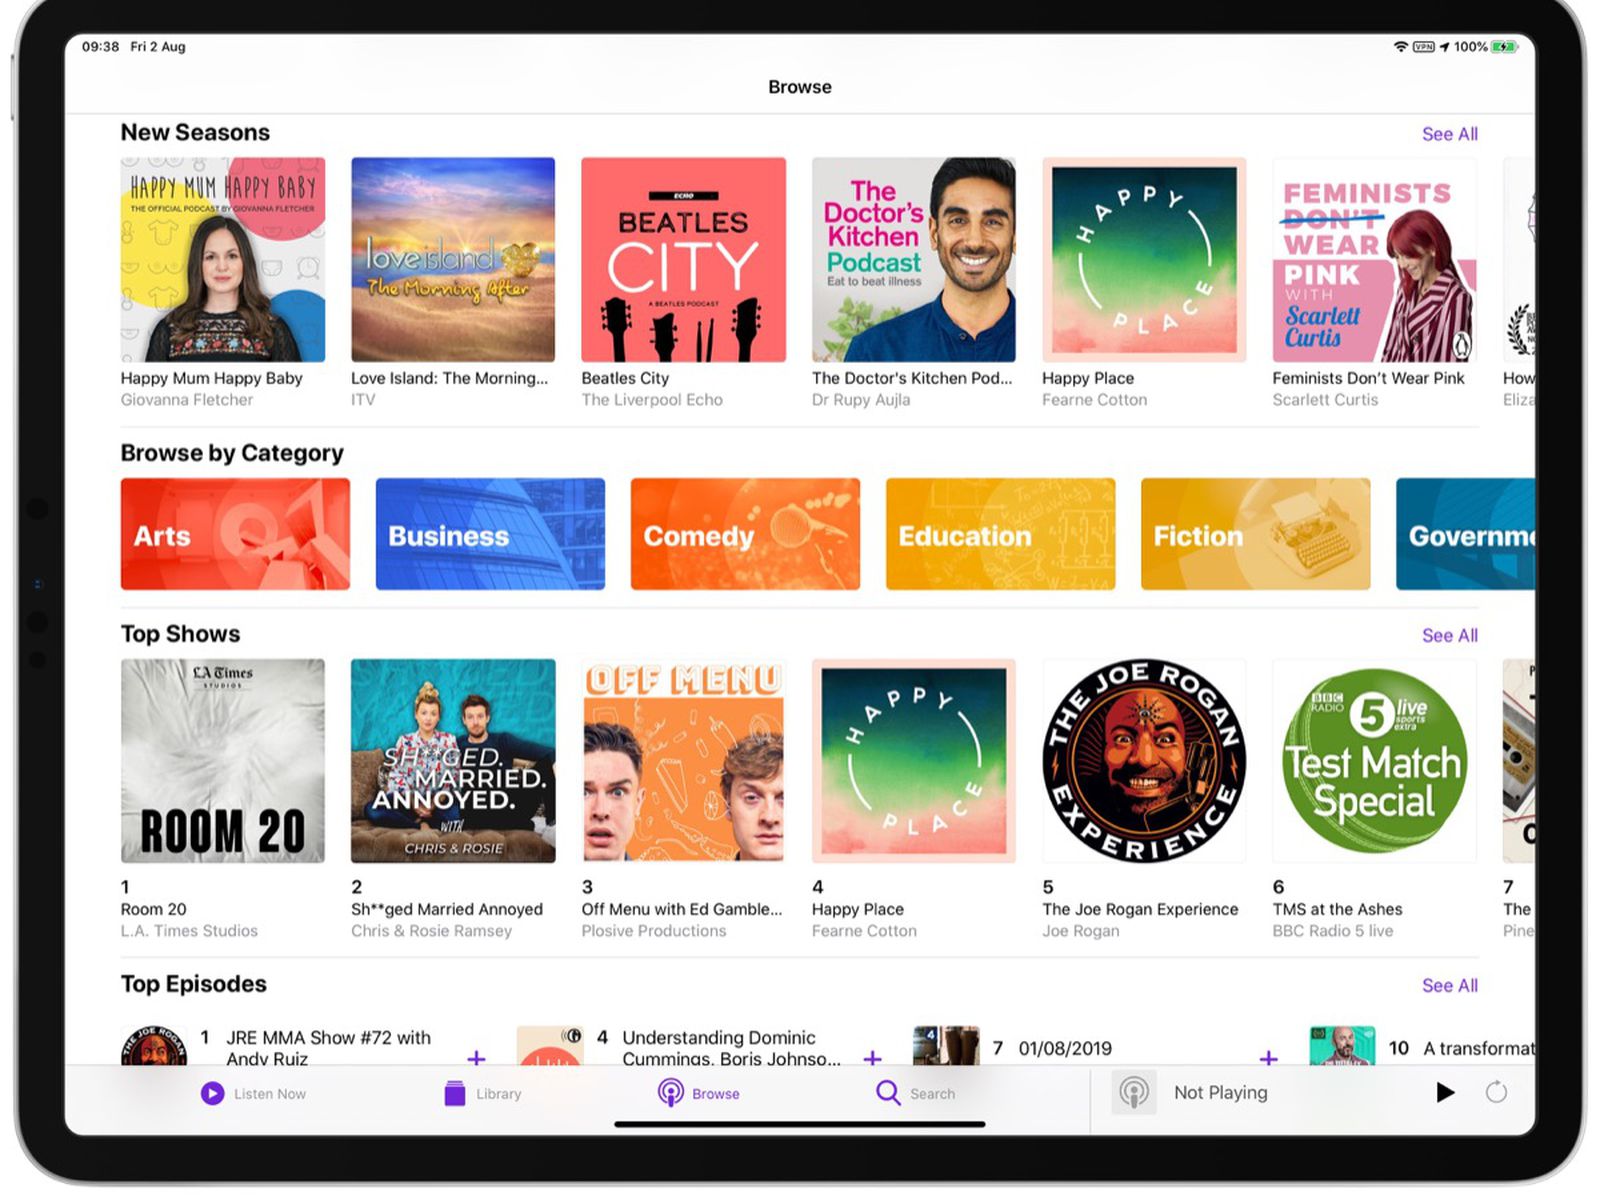Screen dimensions: 1600x1200
Task: See All shows in New Seasons
Action: pos(1449,133)
